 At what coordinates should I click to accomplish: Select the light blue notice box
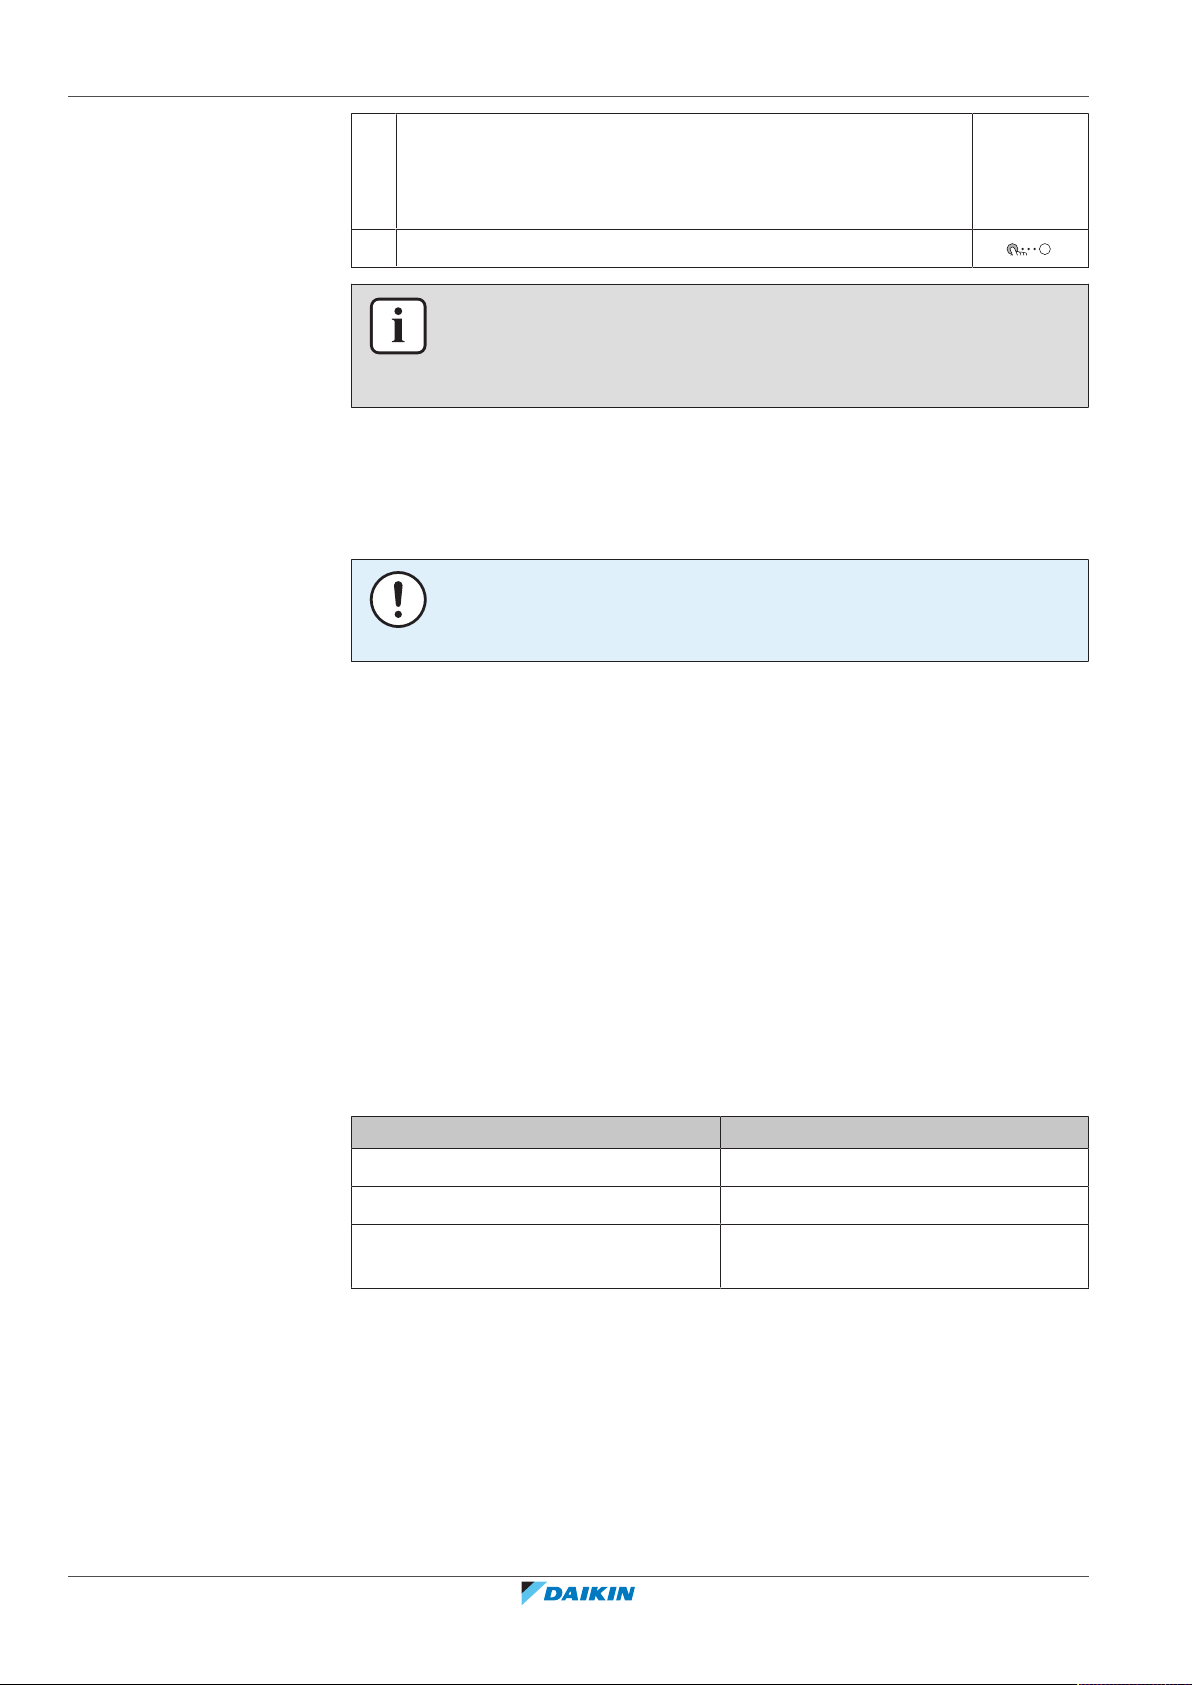[x=719, y=610]
